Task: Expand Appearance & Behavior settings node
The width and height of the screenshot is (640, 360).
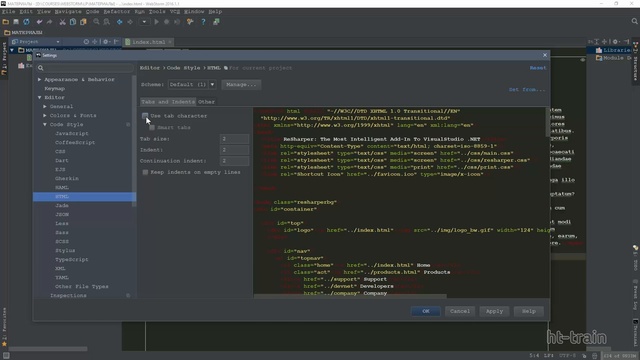Action: click(x=40, y=80)
